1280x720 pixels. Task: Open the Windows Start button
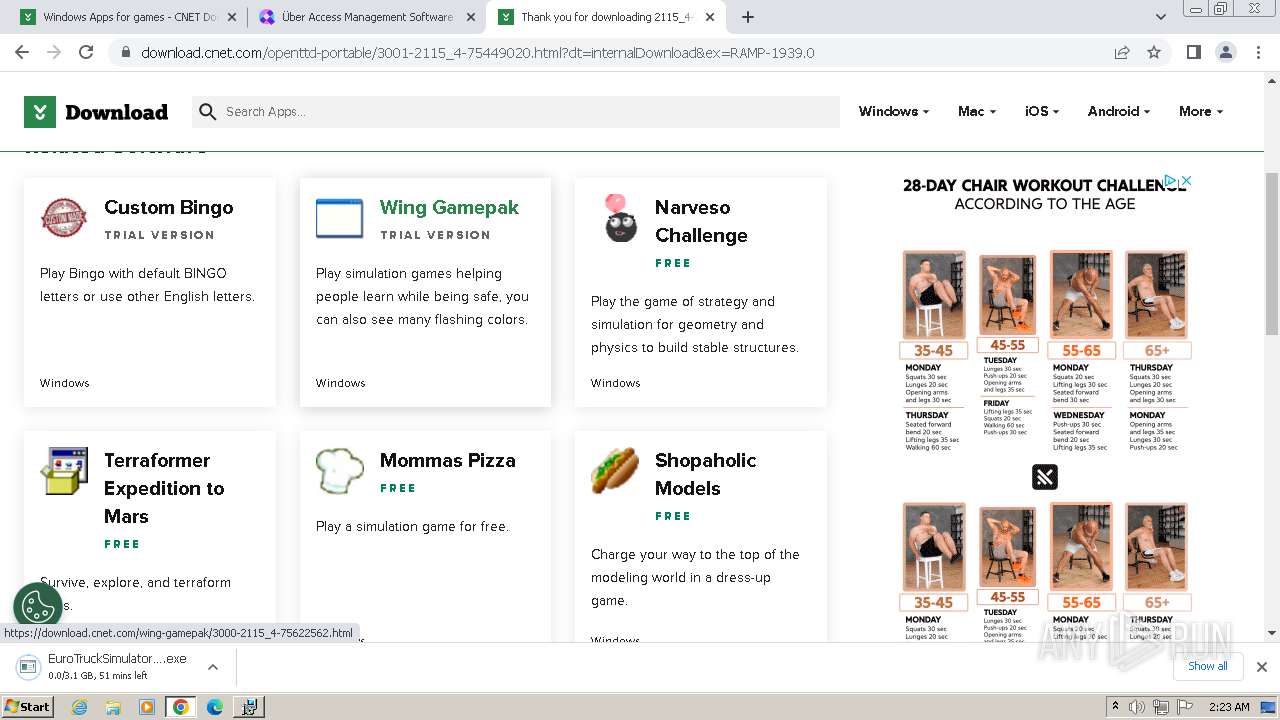(x=27, y=707)
